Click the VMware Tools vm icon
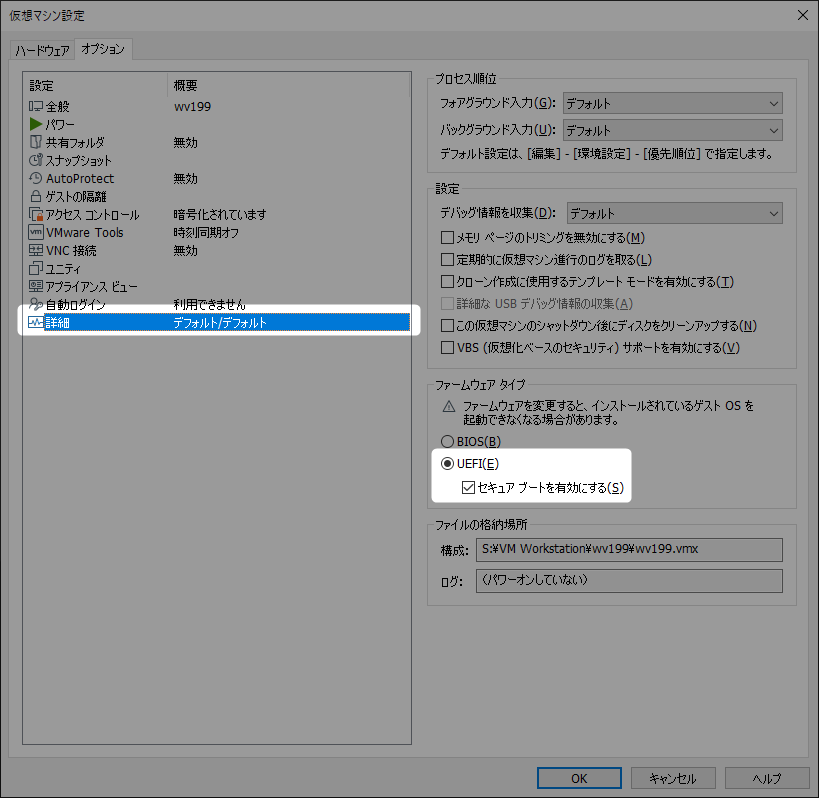 pyautogui.click(x=36, y=232)
